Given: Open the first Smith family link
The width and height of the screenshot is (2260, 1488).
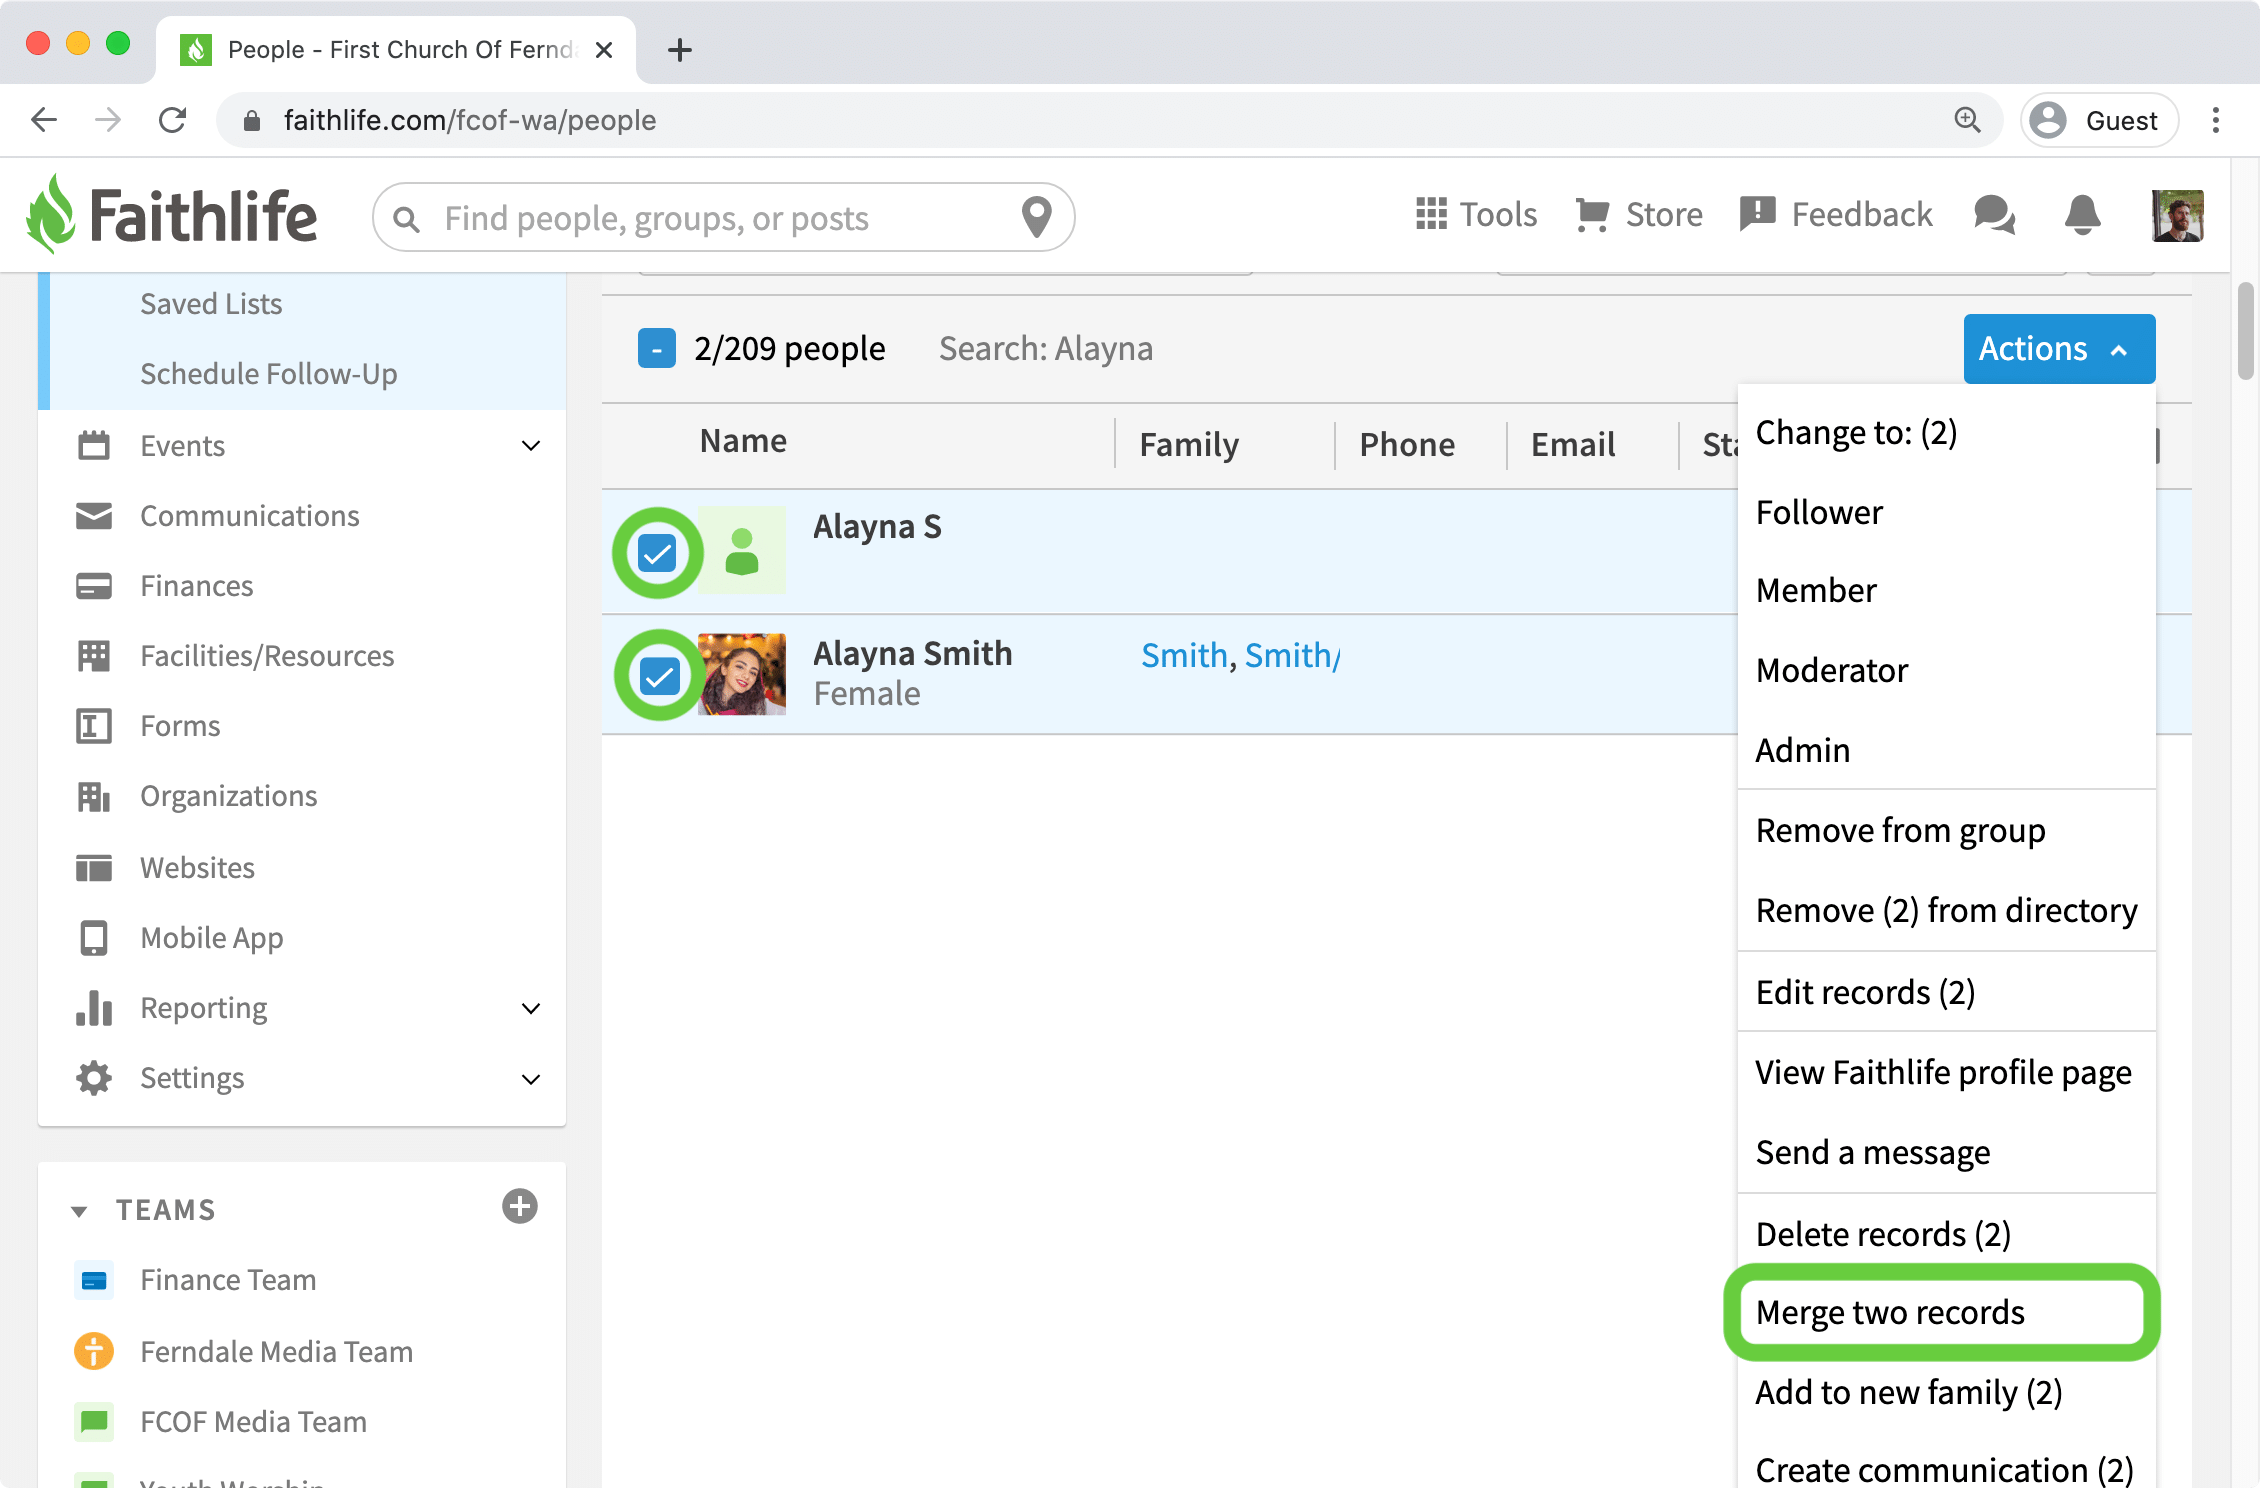Looking at the screenshot, I should click(1184, 655).
